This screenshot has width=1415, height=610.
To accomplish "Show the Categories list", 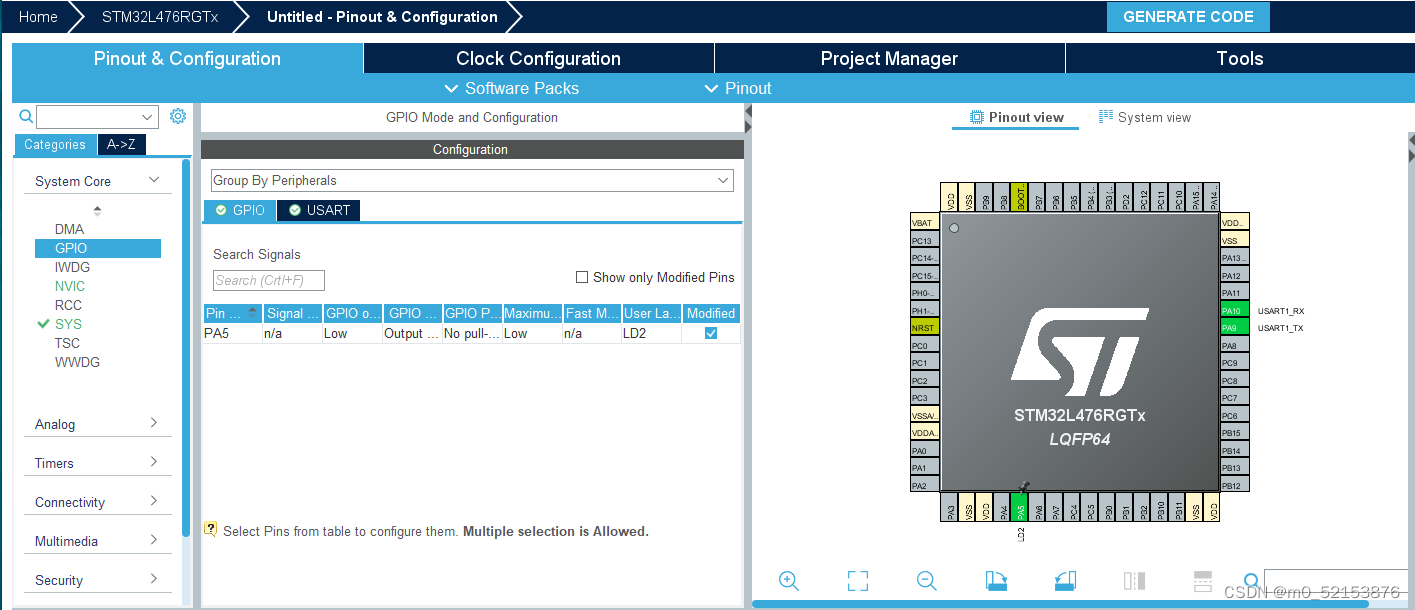I will coord(55,145).
